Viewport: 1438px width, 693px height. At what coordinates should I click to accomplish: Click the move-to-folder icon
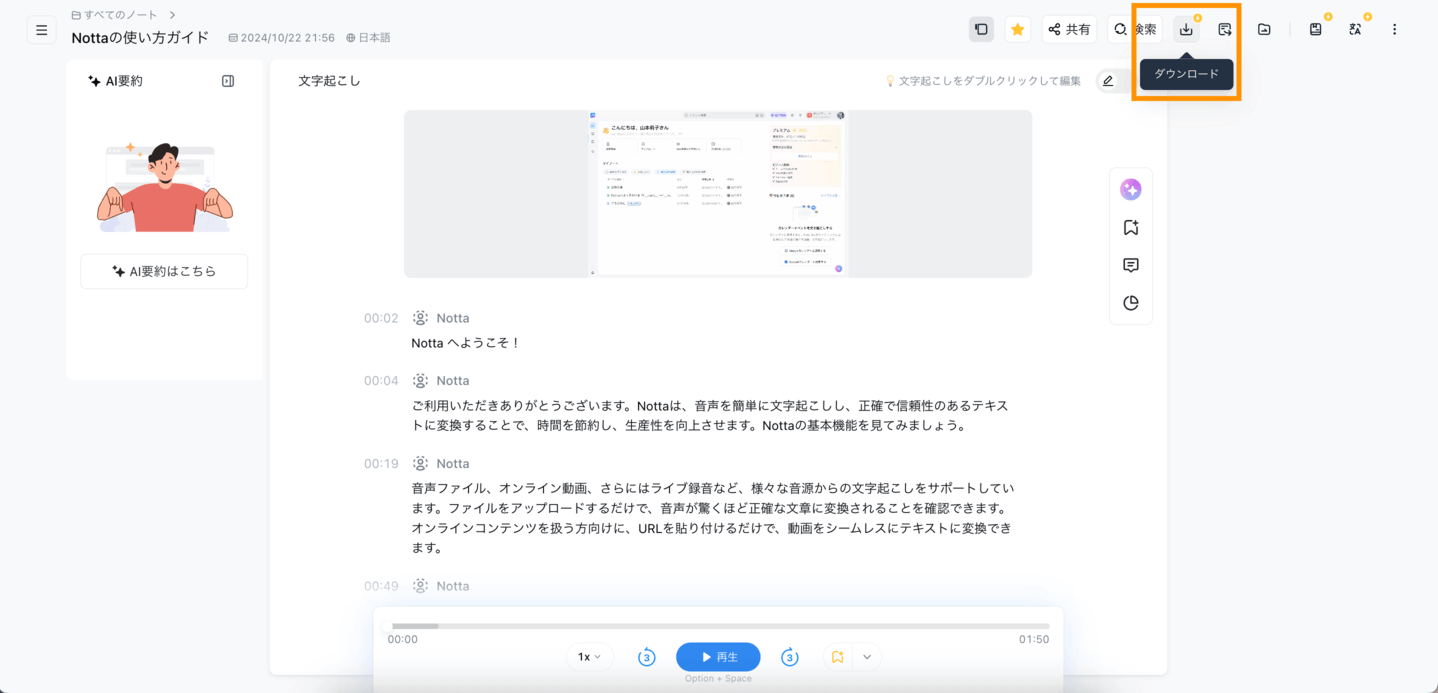click(1264, 30)
